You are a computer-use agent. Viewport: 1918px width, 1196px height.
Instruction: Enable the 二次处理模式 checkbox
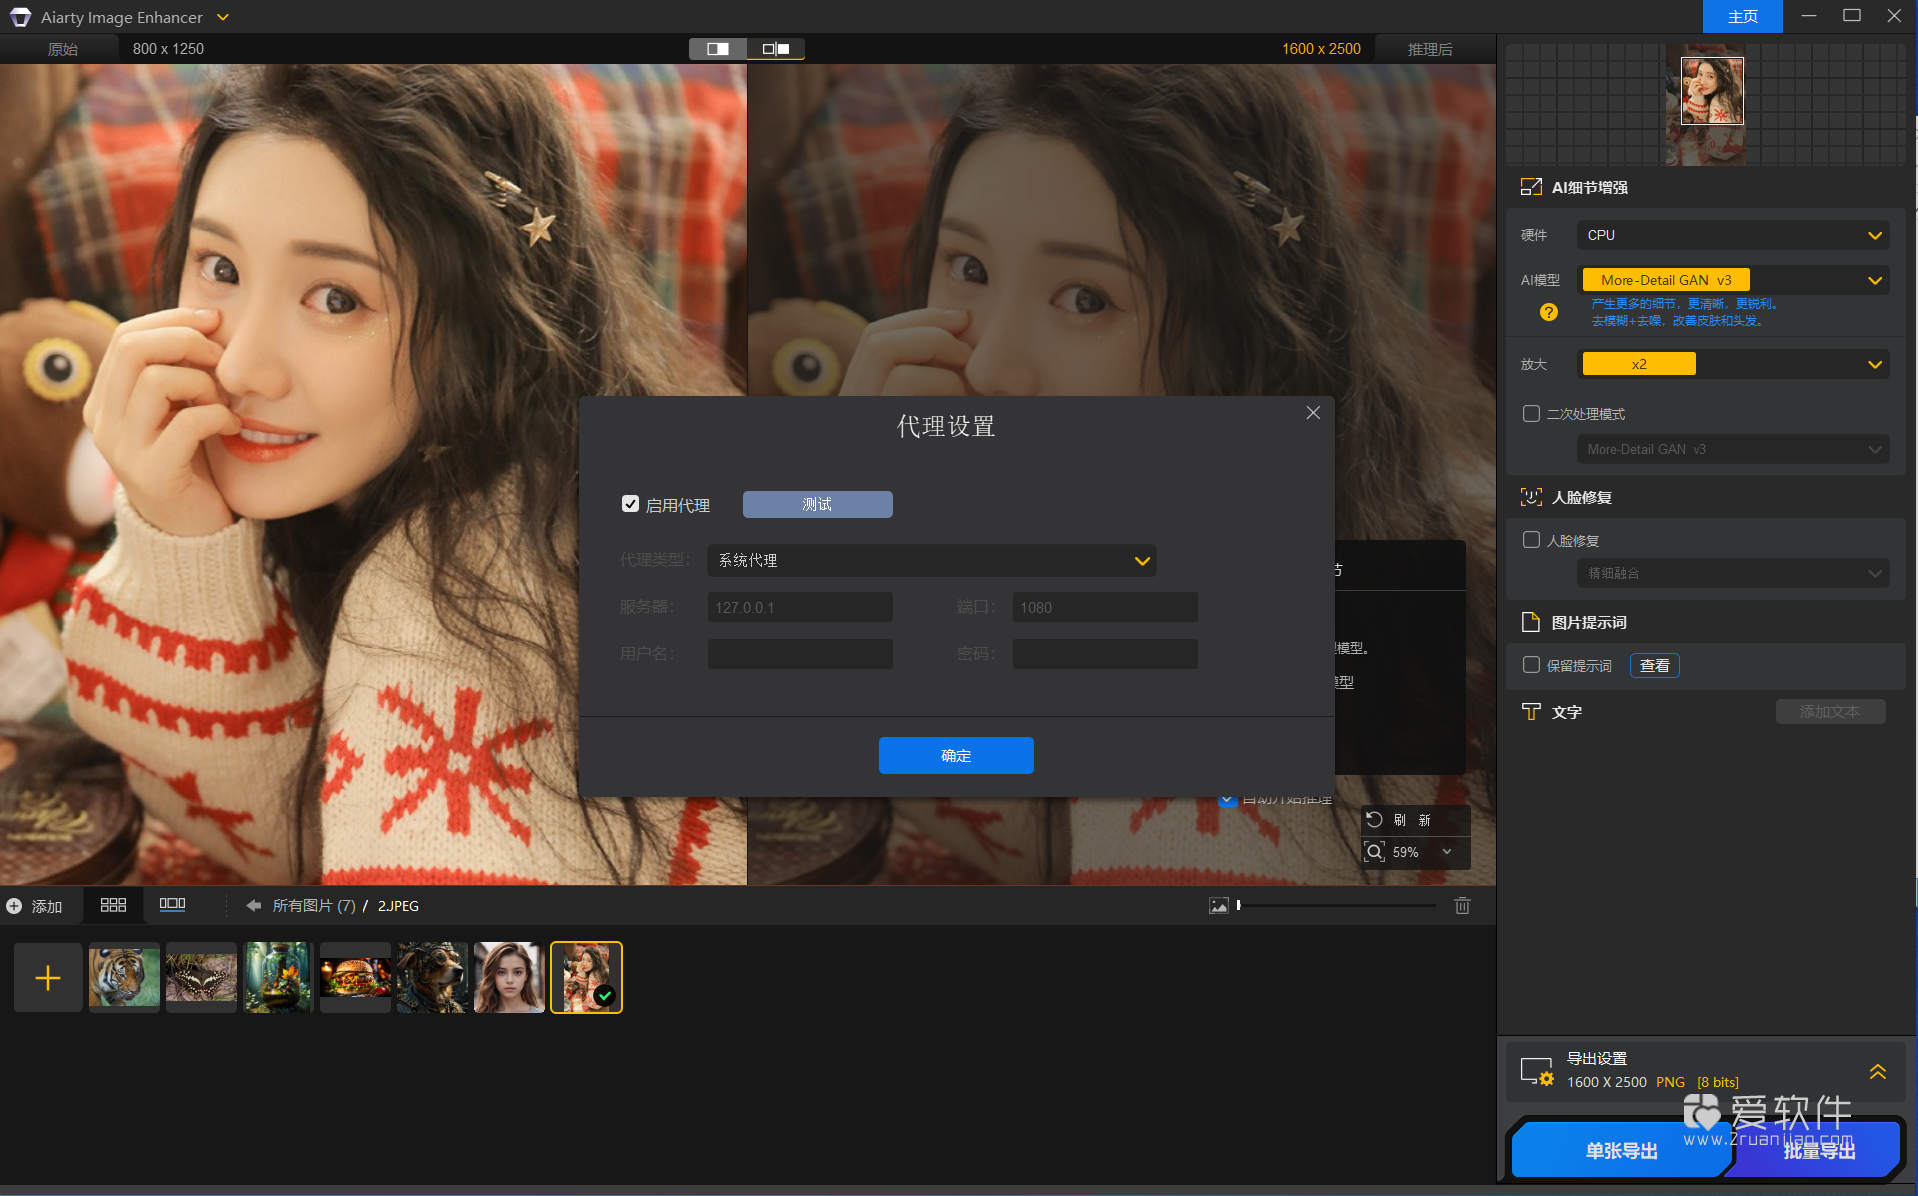tap(1531, 414)
